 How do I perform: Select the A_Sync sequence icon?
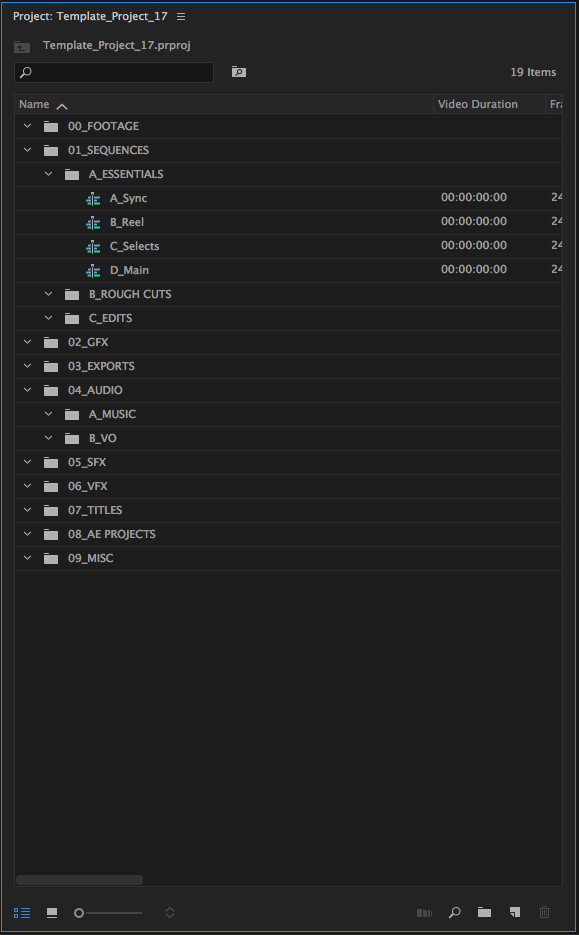(93, 199)
